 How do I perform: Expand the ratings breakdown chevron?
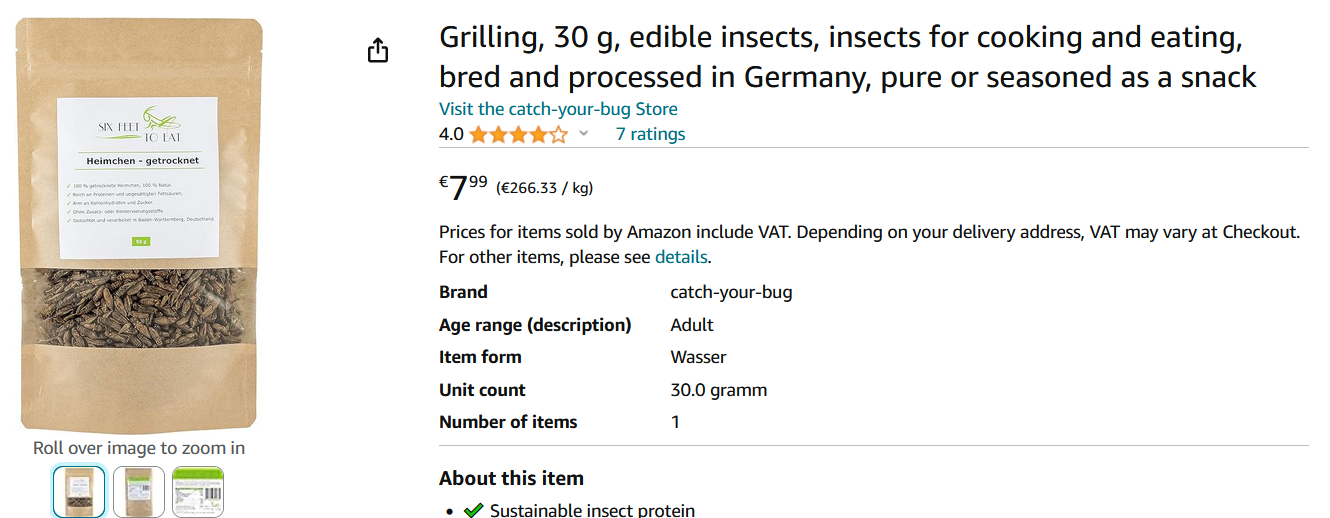pyautogui.click(x=584, y=134)
